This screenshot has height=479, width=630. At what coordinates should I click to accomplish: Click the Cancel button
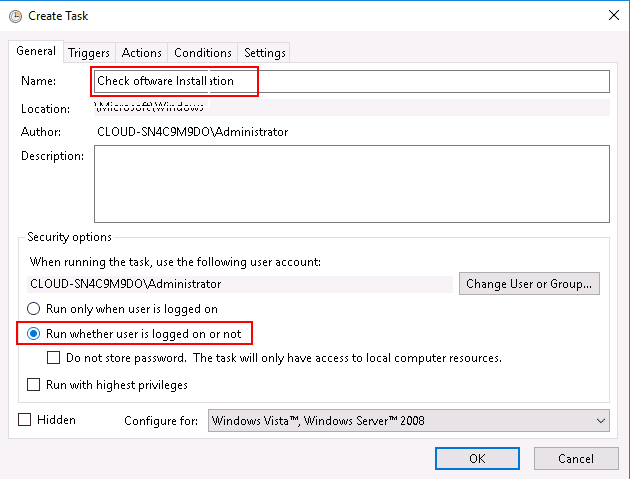point(576,459)
